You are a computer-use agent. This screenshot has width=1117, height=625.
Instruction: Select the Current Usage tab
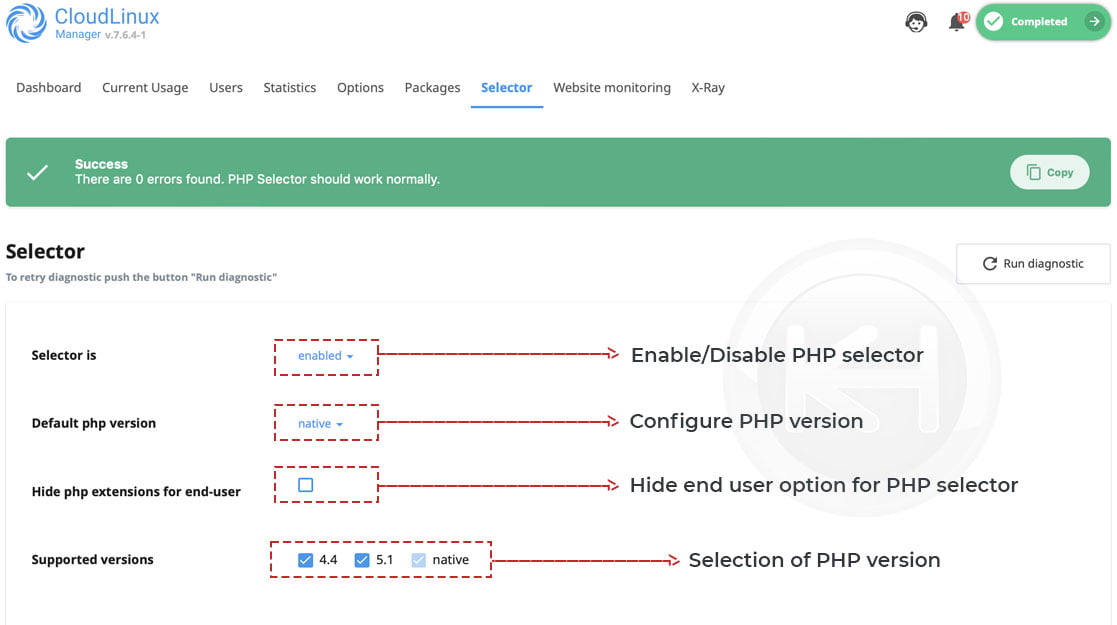tap(145, 88)
